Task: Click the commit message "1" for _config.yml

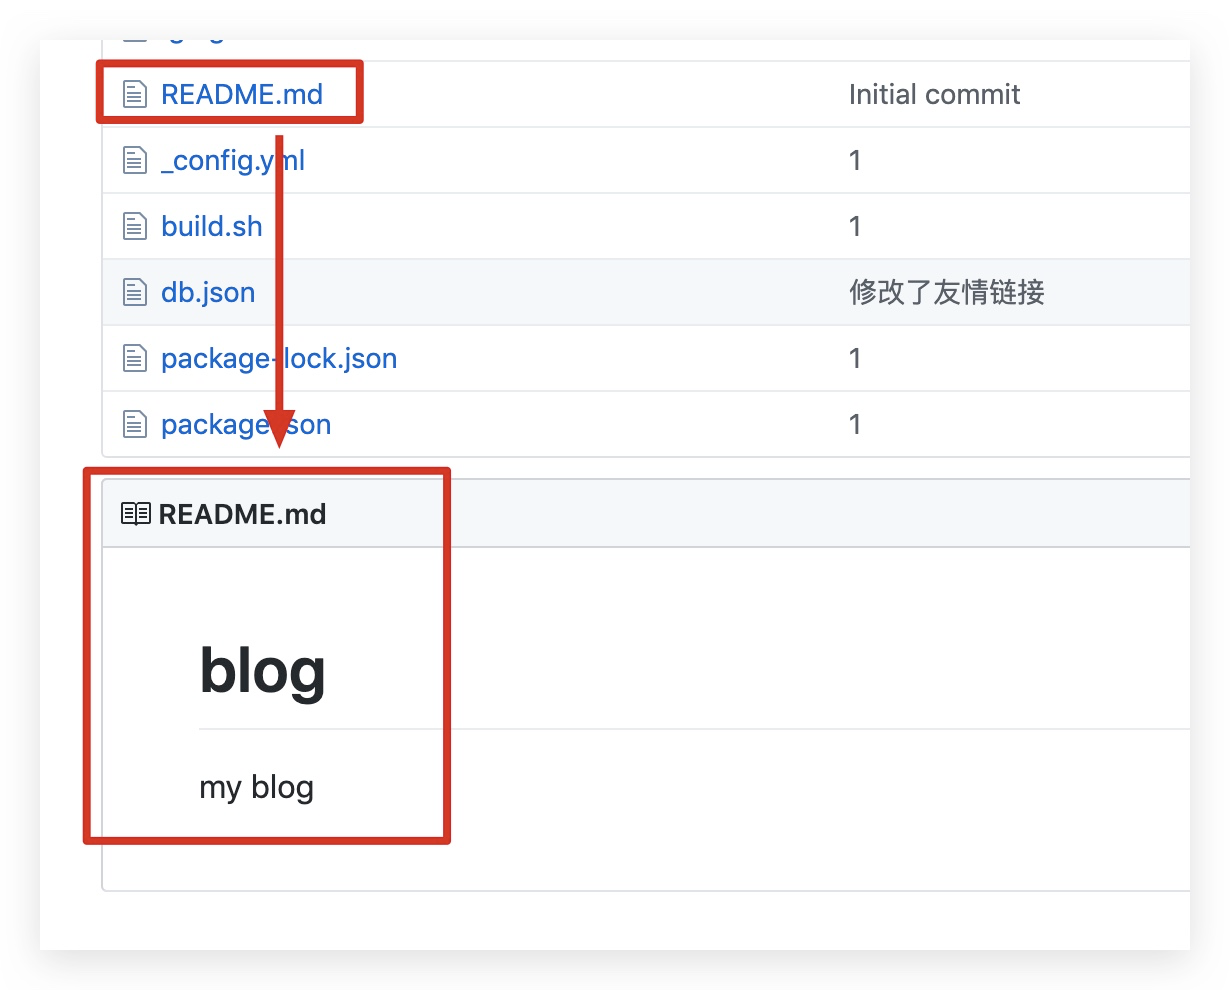Action: 854,160
